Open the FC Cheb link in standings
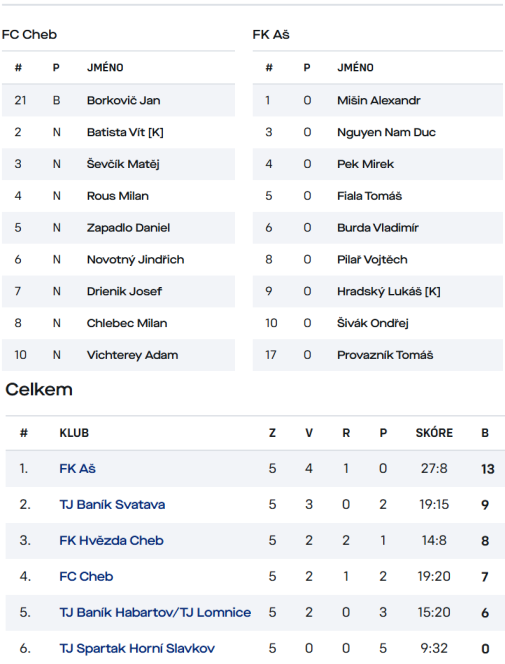 point(86,576)
